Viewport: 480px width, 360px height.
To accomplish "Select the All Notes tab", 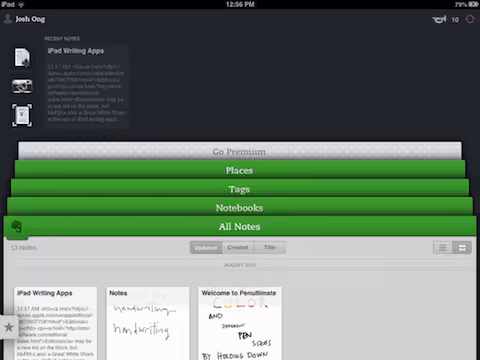I will (x=240, y=226).
